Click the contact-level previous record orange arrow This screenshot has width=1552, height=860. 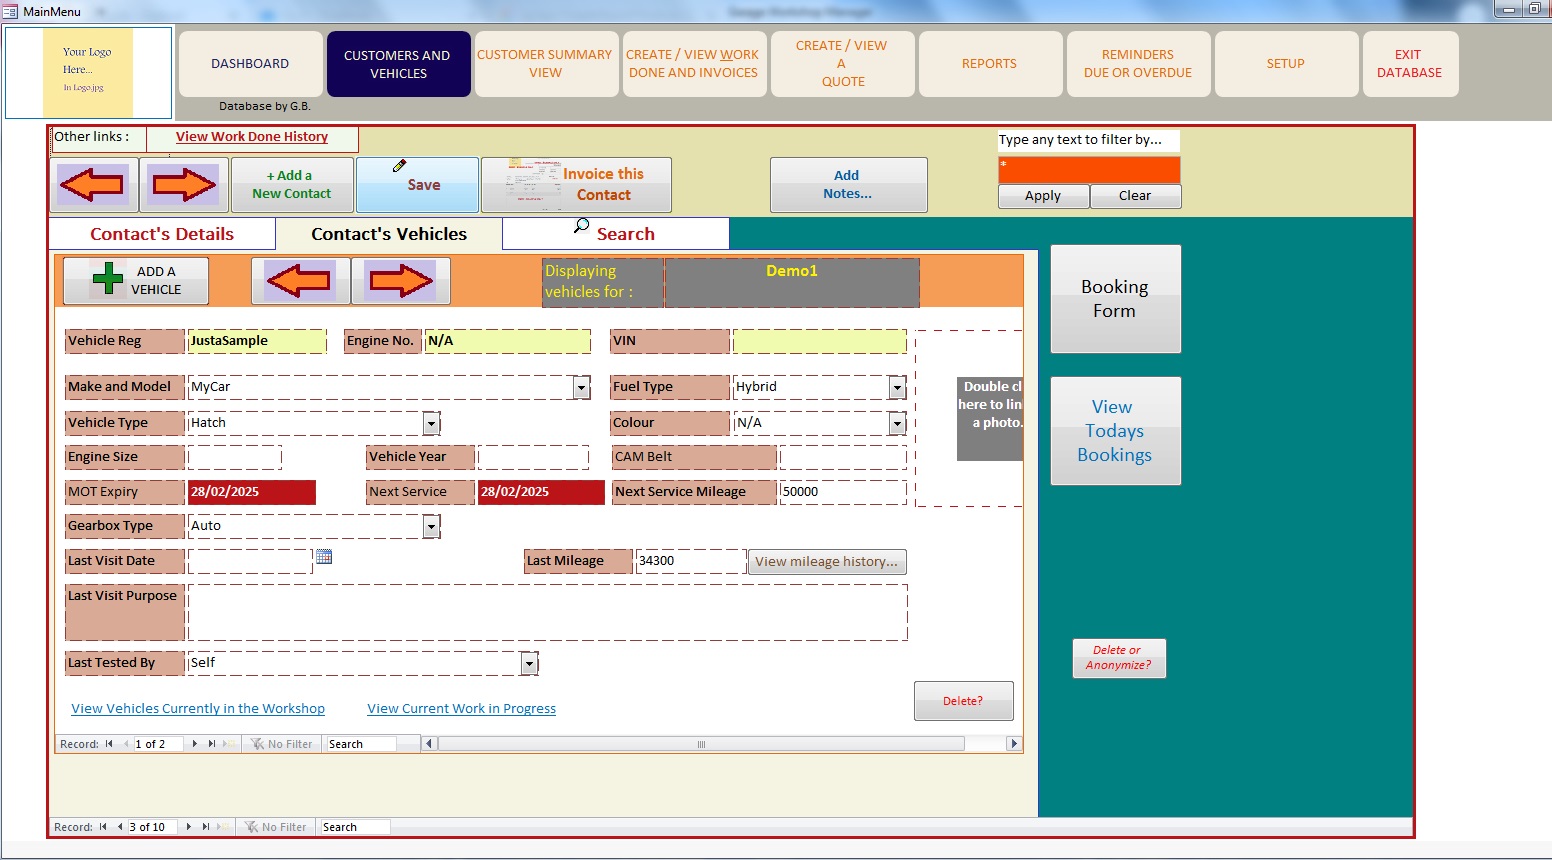[93, 185]
